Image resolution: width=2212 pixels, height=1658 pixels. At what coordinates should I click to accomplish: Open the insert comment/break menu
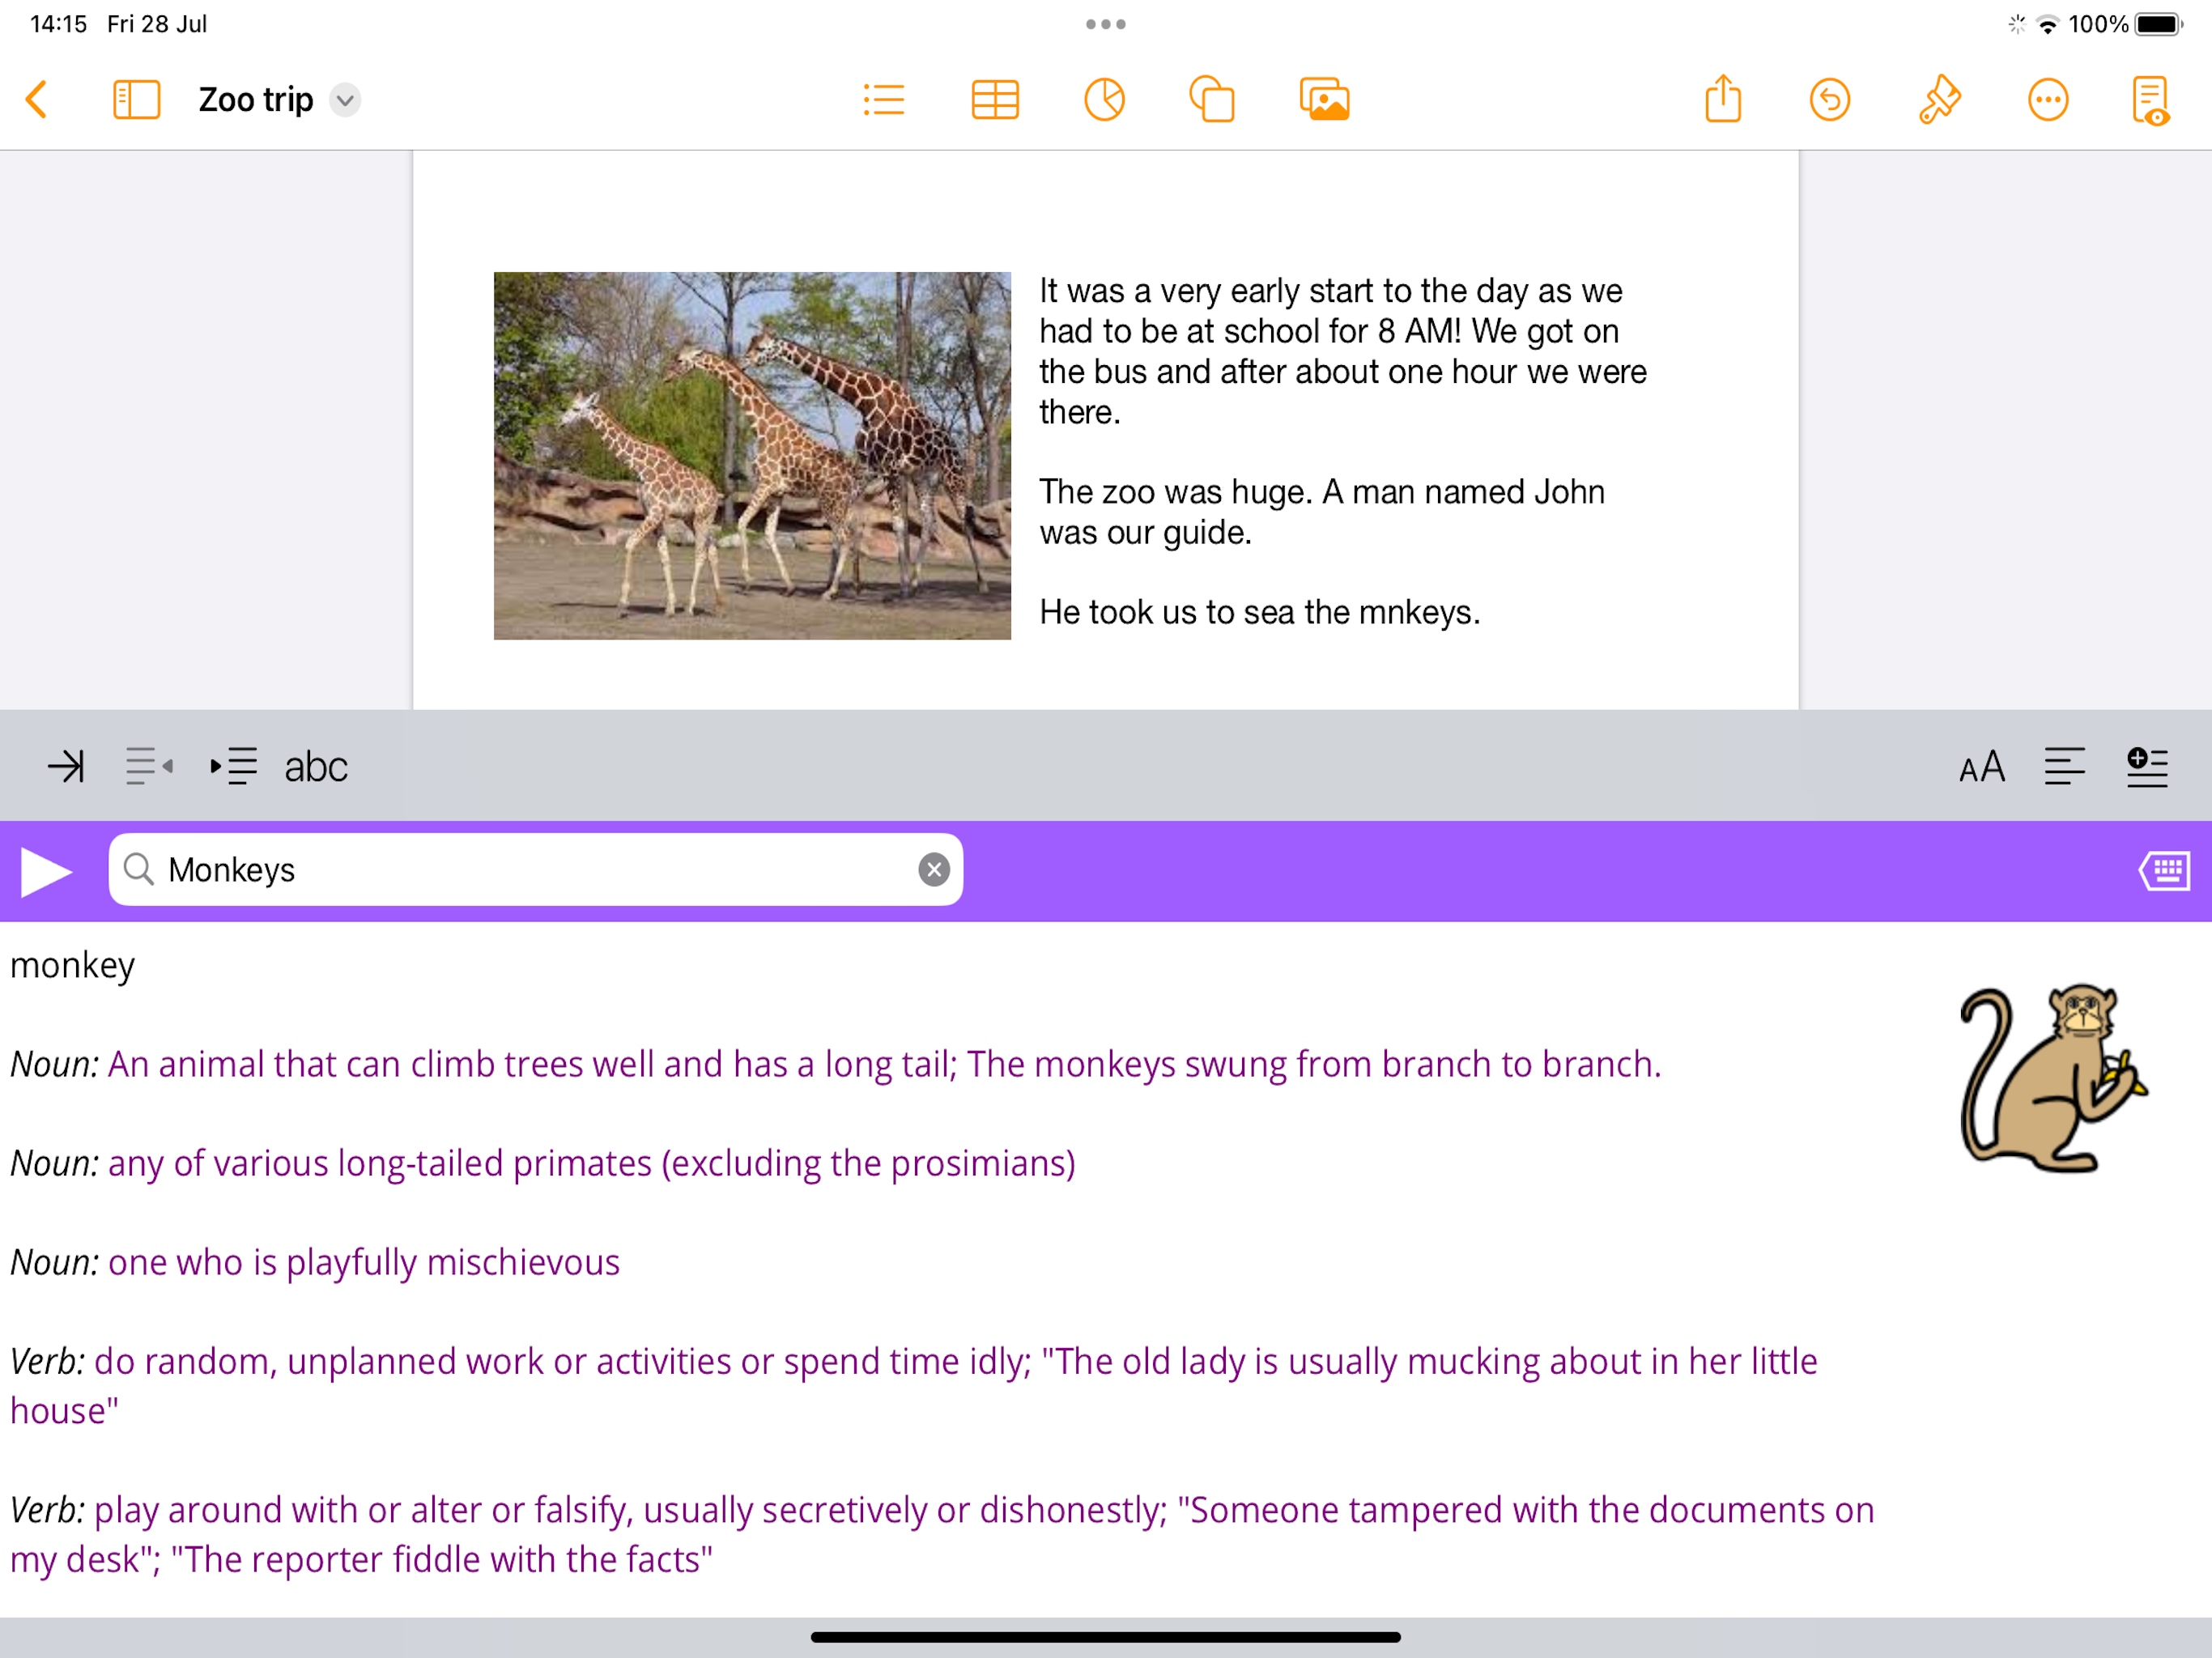(2147, 767)
